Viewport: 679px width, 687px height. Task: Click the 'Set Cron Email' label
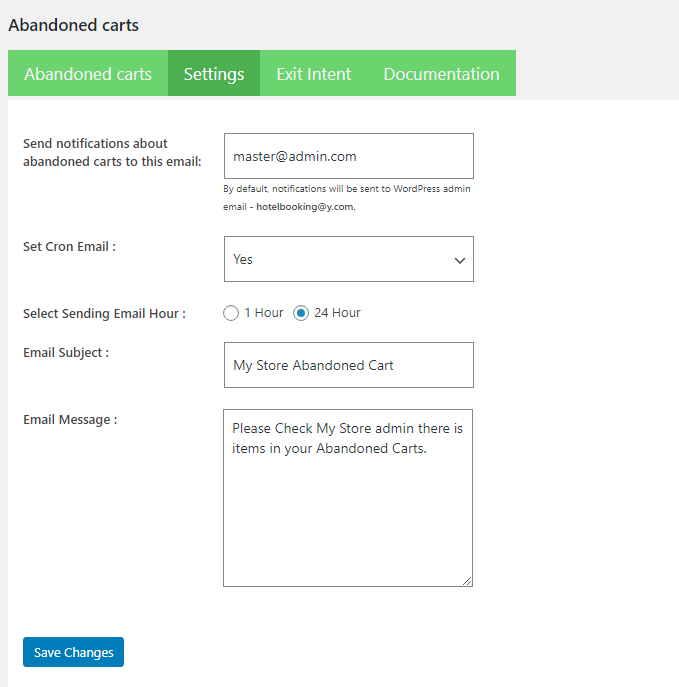coord(69,246)
